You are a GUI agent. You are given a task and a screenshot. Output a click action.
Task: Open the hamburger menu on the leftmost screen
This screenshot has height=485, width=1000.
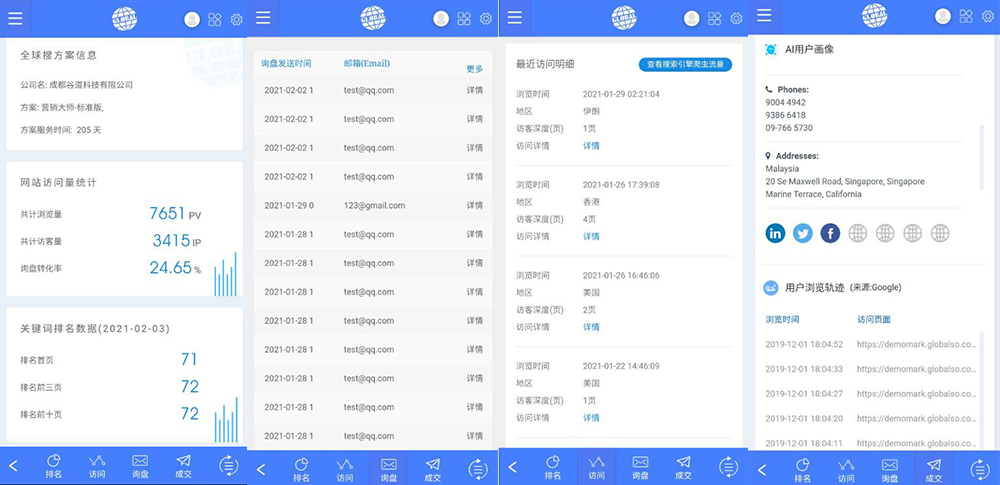click(15, 18)
